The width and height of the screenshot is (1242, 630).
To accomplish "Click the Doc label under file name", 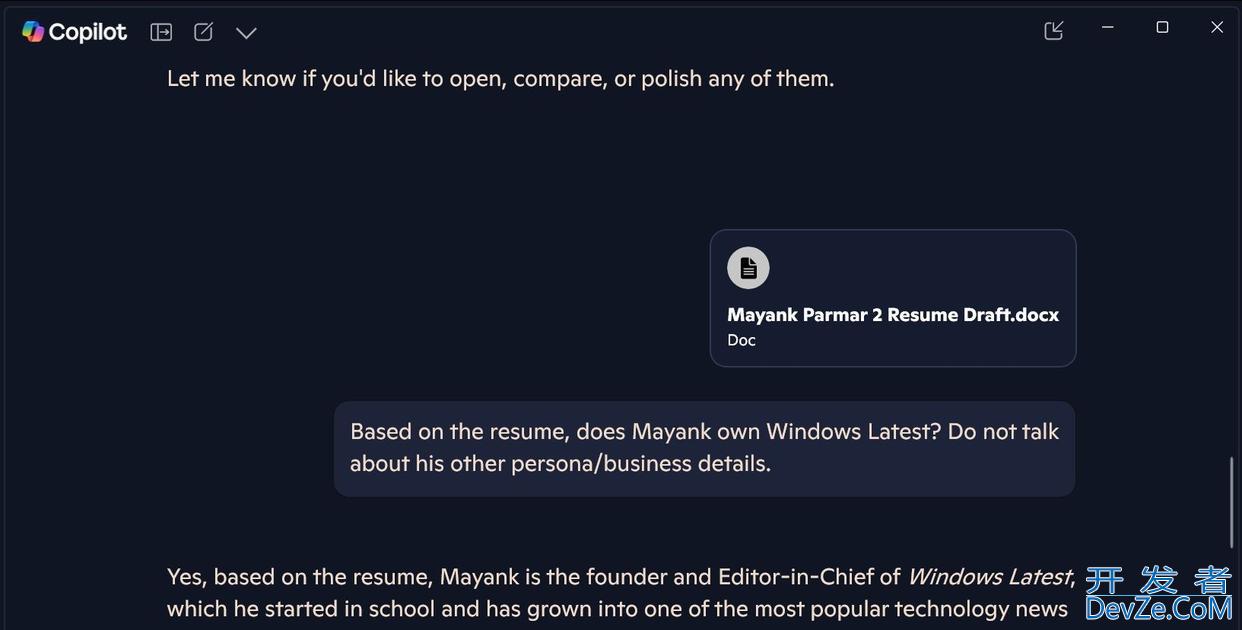I will [741, 340].
